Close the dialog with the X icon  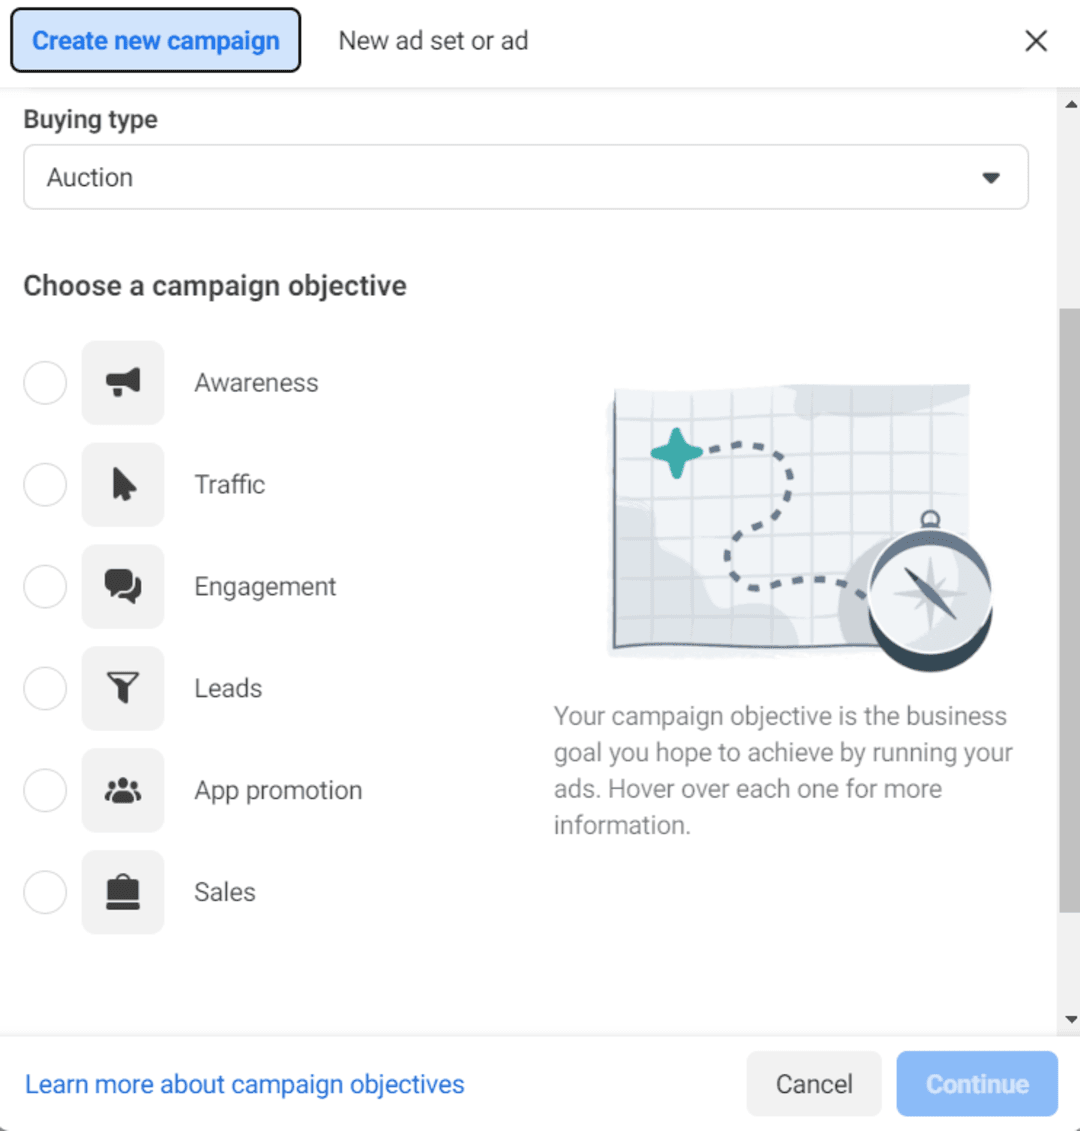click(x=1036, y=41)
